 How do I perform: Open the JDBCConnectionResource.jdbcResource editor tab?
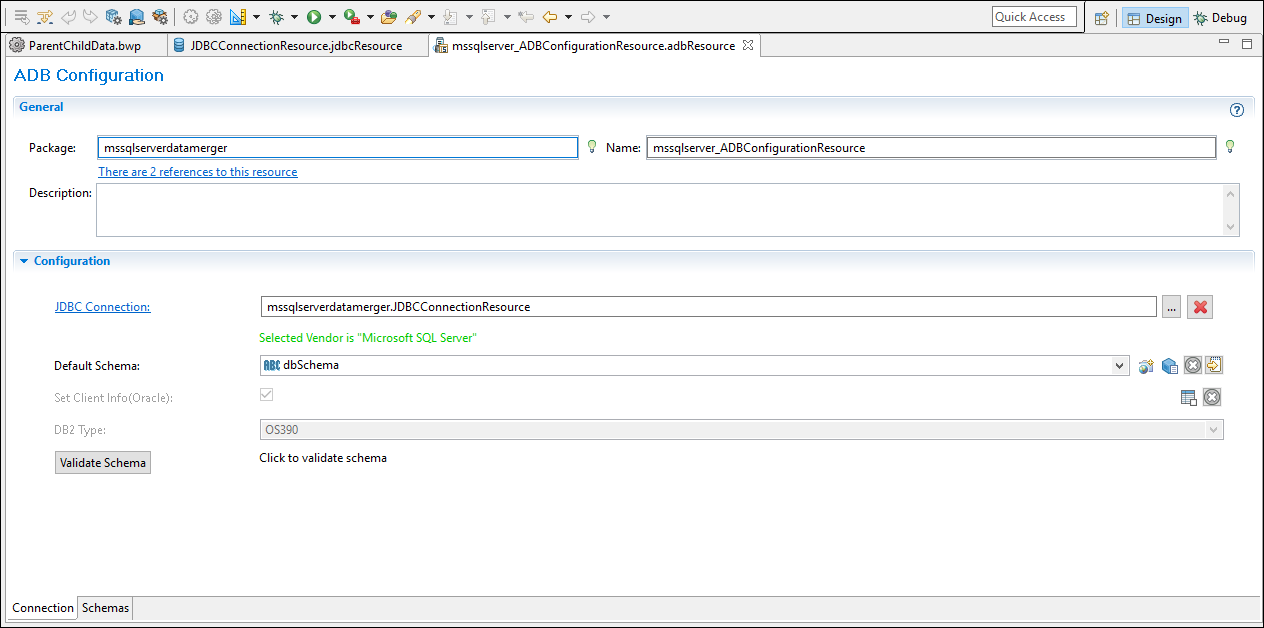click(x=295, y=46)
